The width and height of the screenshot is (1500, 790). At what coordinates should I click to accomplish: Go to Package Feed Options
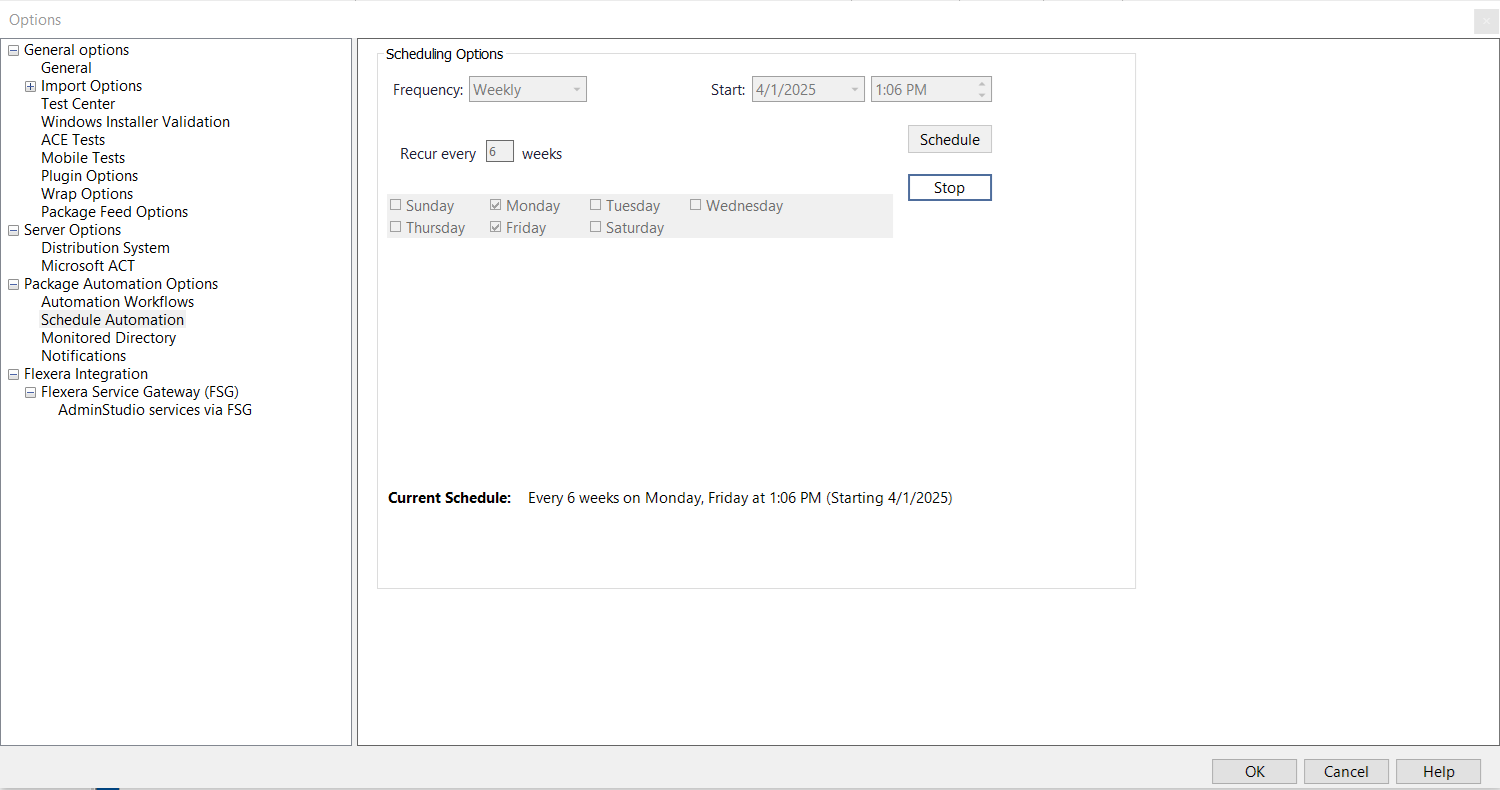(114, 212)
